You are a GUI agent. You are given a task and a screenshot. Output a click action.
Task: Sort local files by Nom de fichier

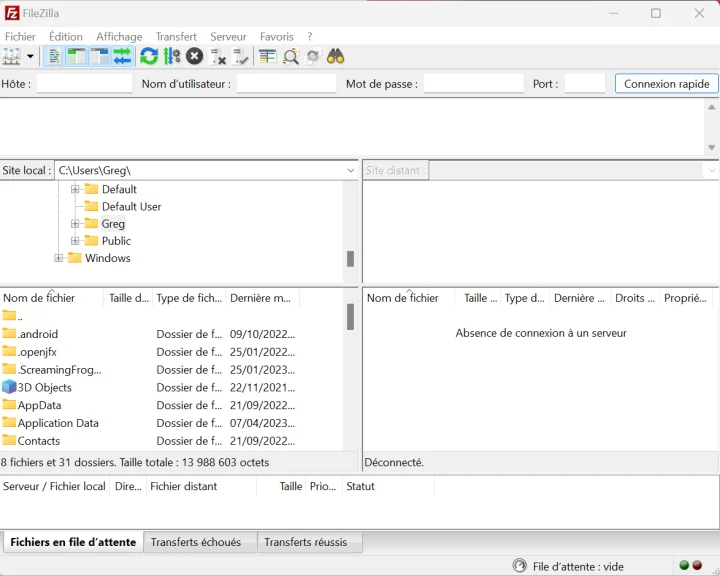click(52, 298)
